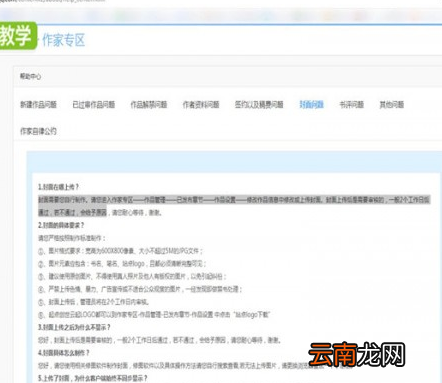This screenshot has height=383, width=442.
Task: Open the 作家专区 header link
Action: [x=63, y=40]
